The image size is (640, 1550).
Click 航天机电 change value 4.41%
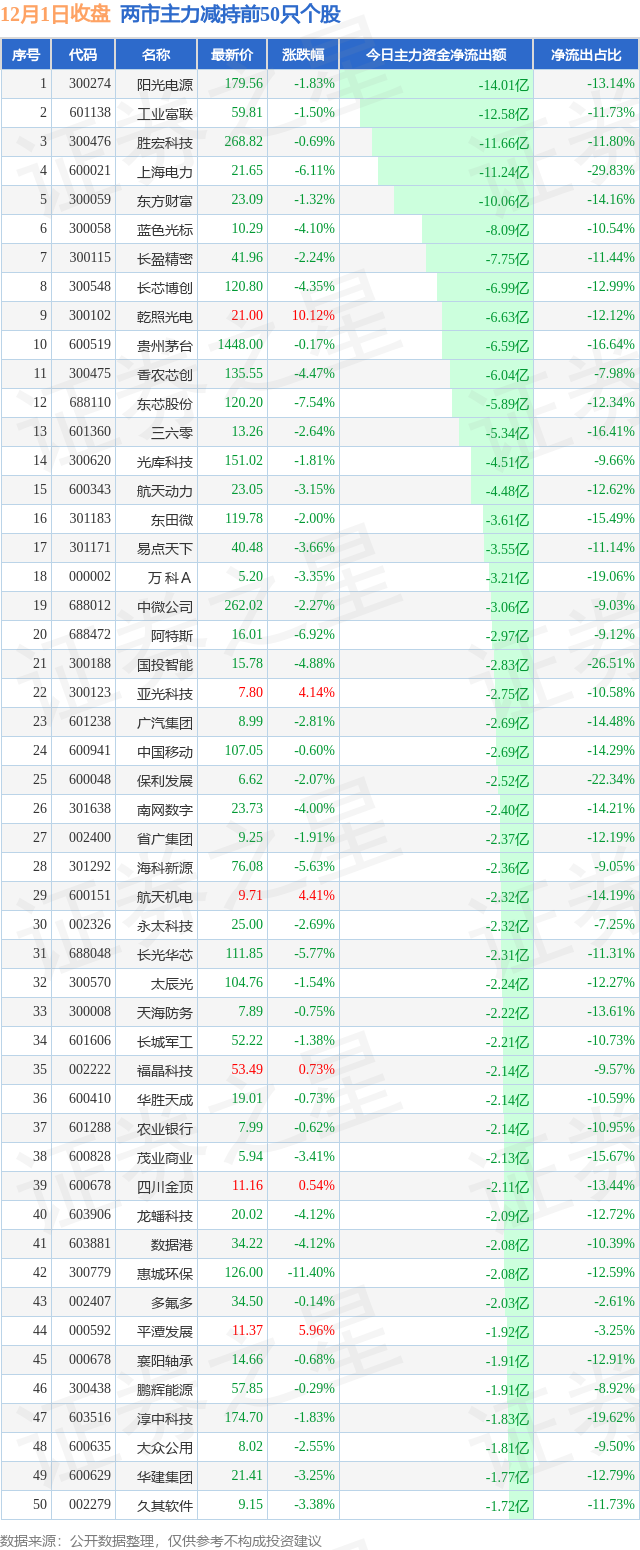coord(316,896)
